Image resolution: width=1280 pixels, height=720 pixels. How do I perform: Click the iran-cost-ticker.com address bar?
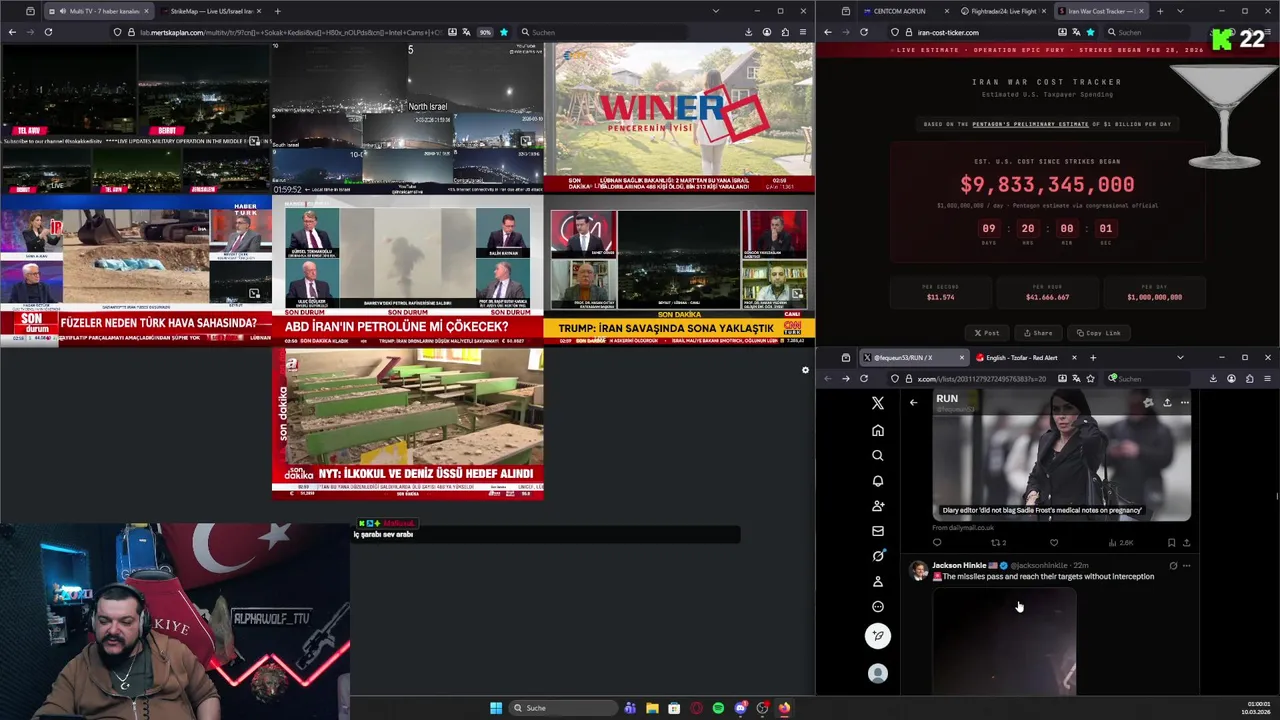coord(990,32)
